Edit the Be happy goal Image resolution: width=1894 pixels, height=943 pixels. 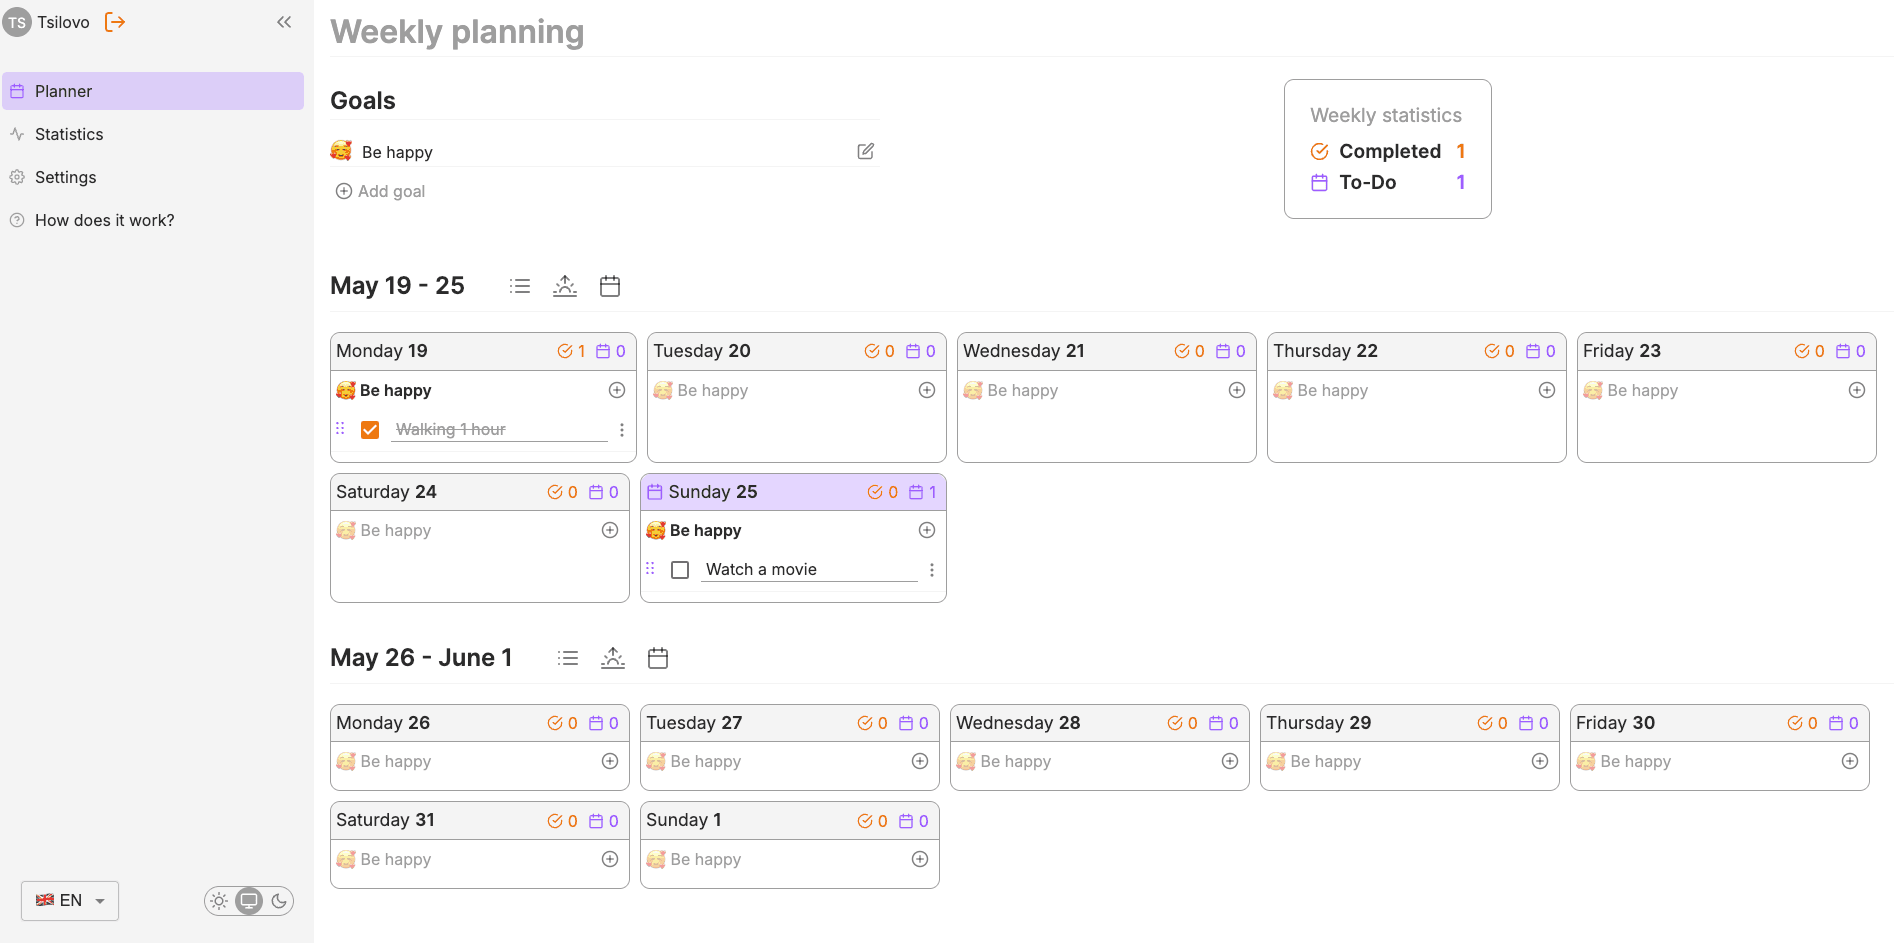tap(866, 151)
